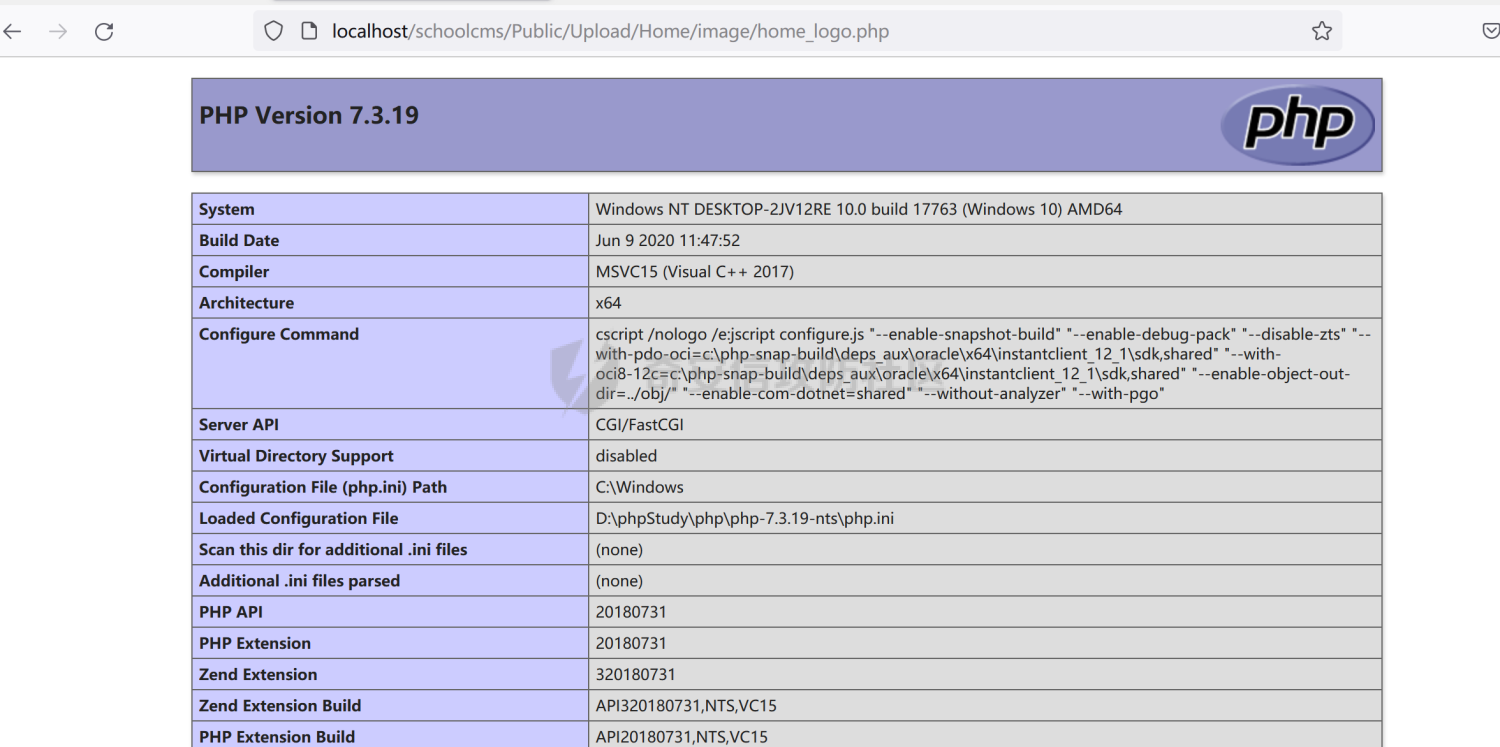This screenshot has height=747, width=1500.
Task: Click the PHP logo image
Action: (x=1297, y=125)
